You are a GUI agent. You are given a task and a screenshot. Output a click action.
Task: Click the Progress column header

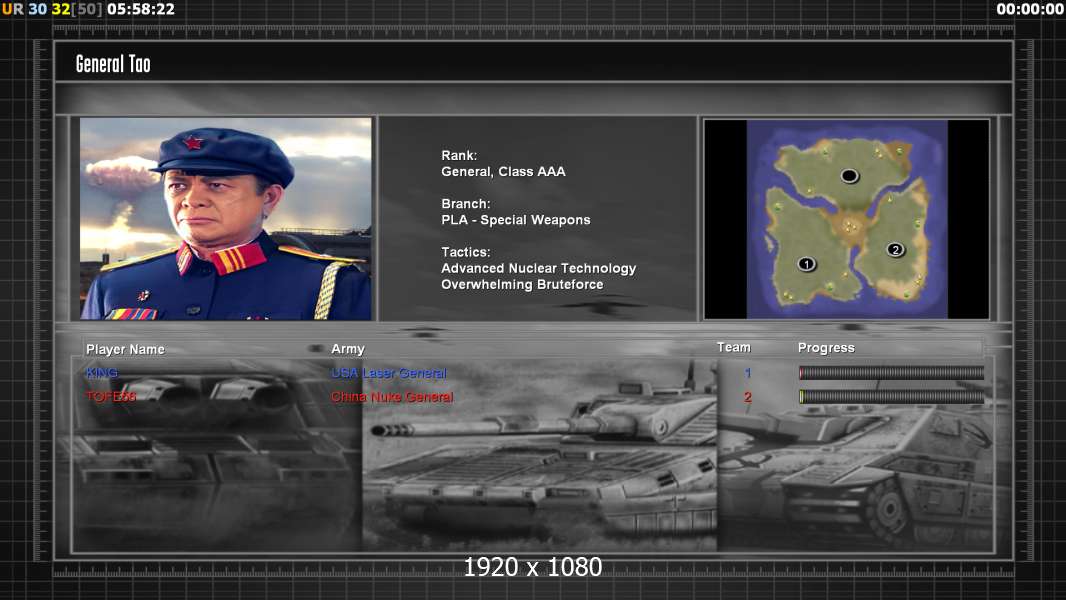[826, 348]
